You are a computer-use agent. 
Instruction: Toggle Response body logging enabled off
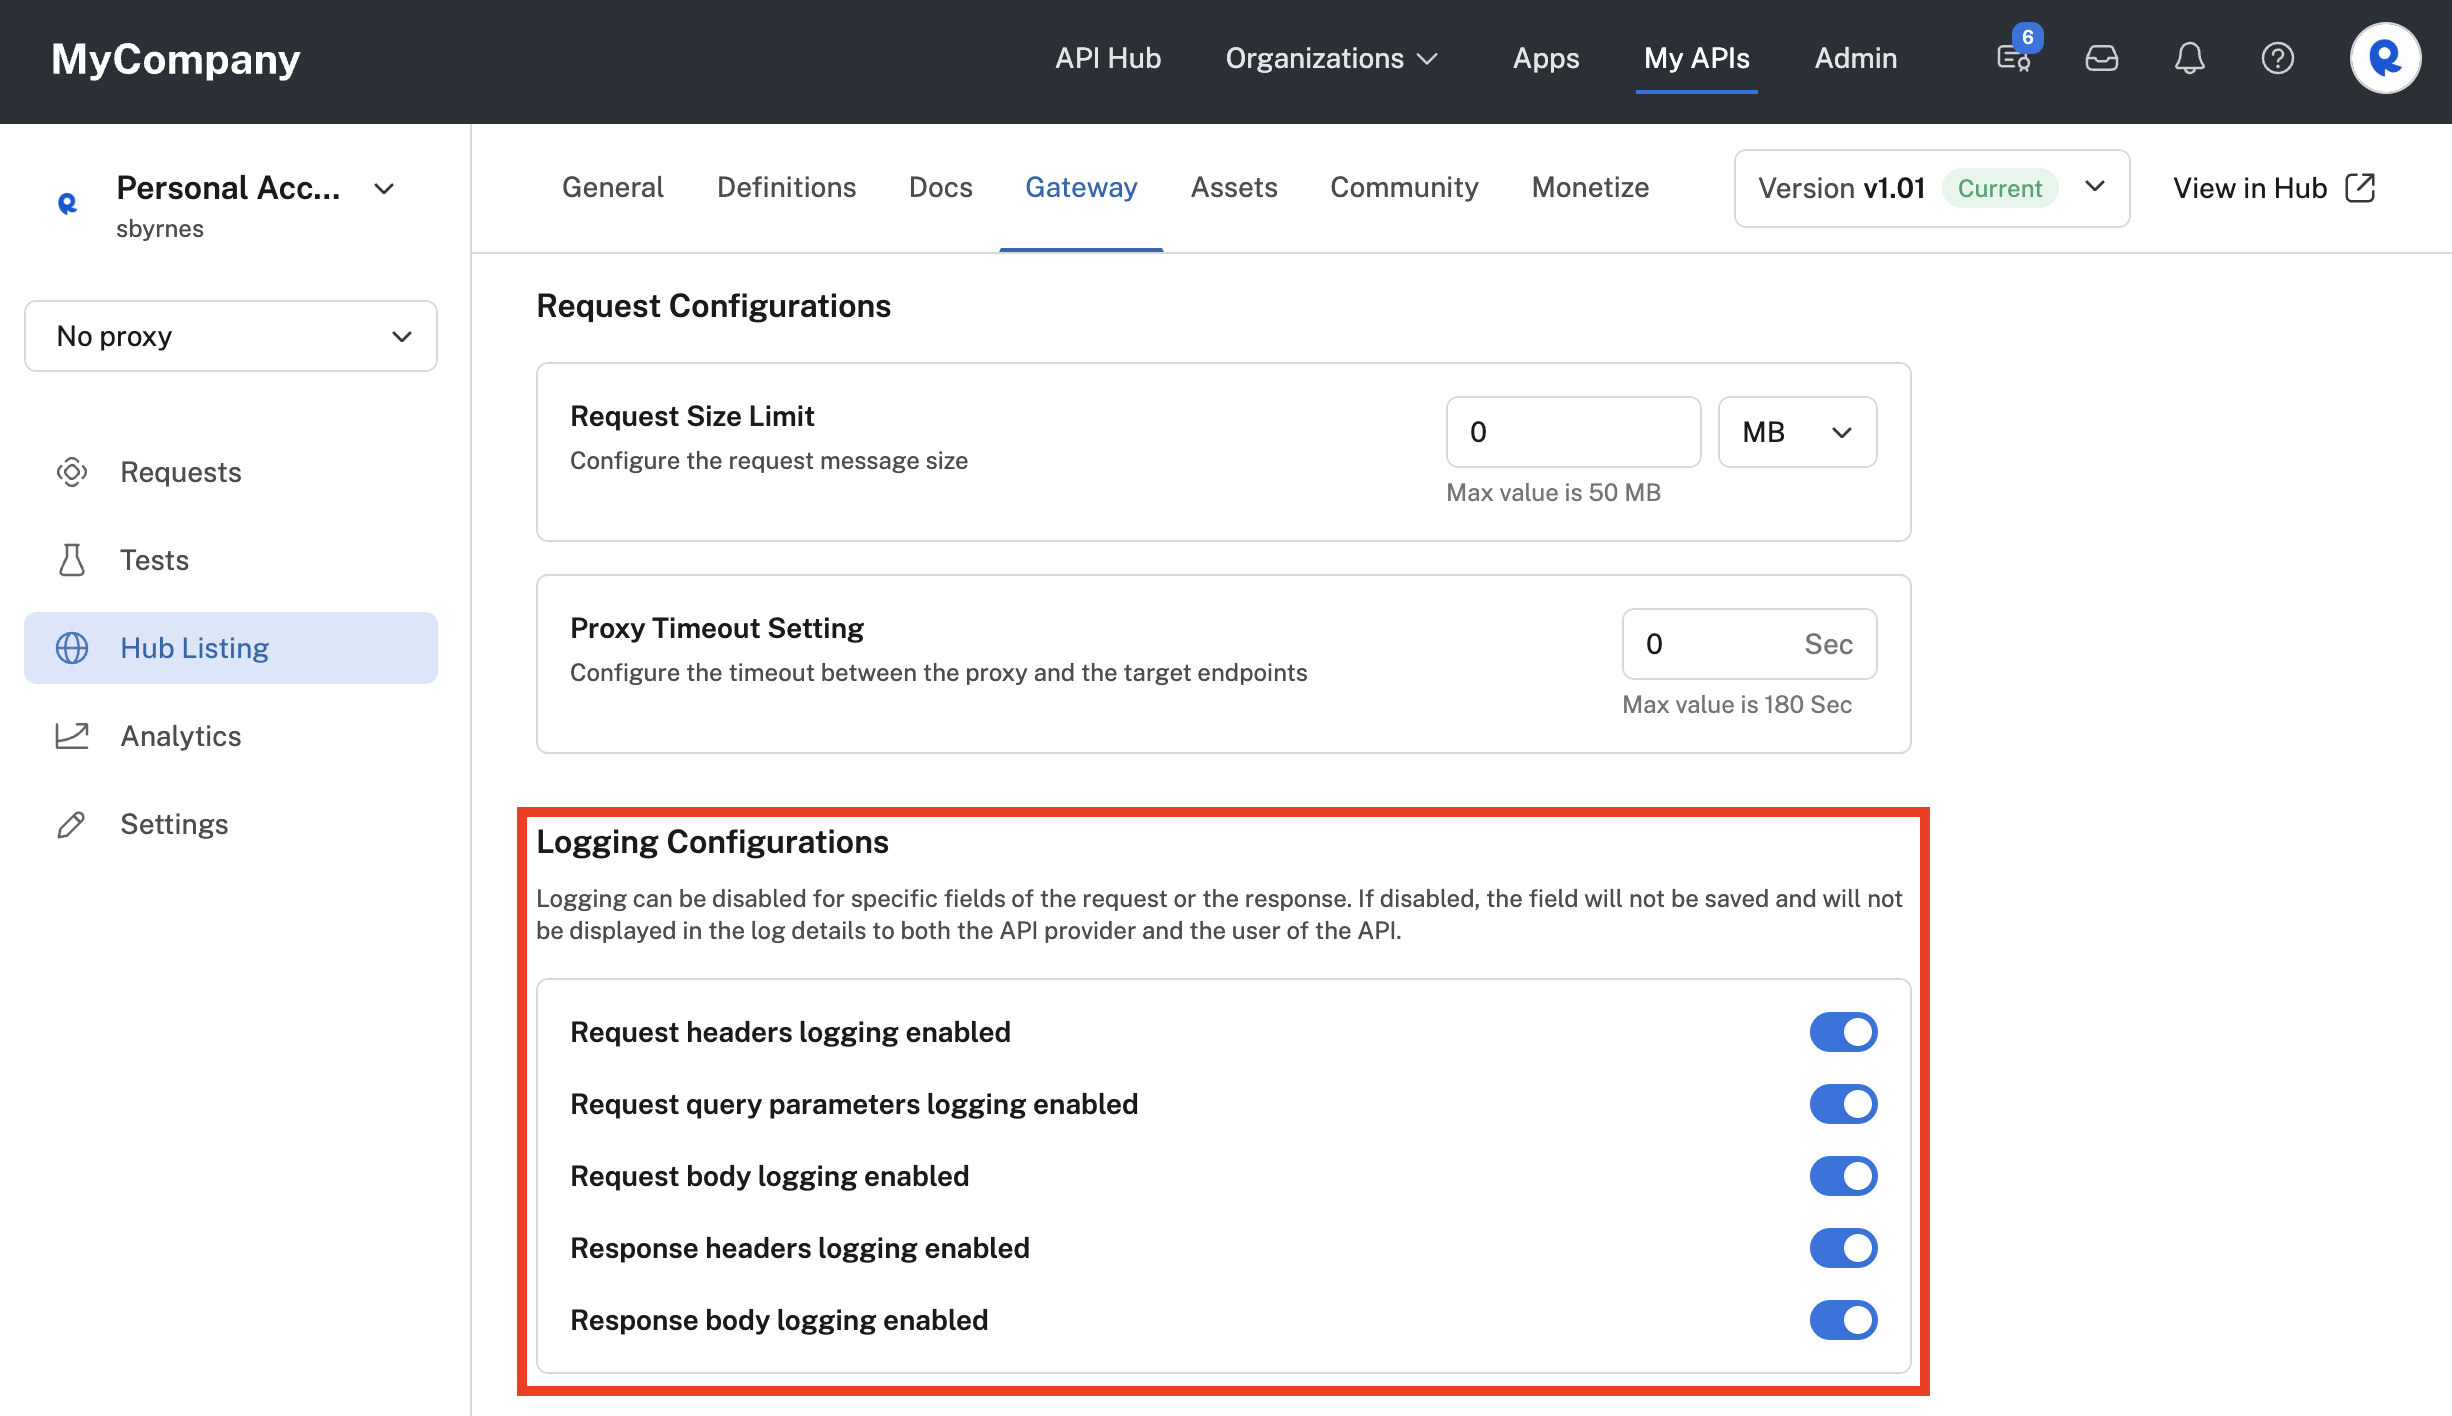[1844, 1318]
